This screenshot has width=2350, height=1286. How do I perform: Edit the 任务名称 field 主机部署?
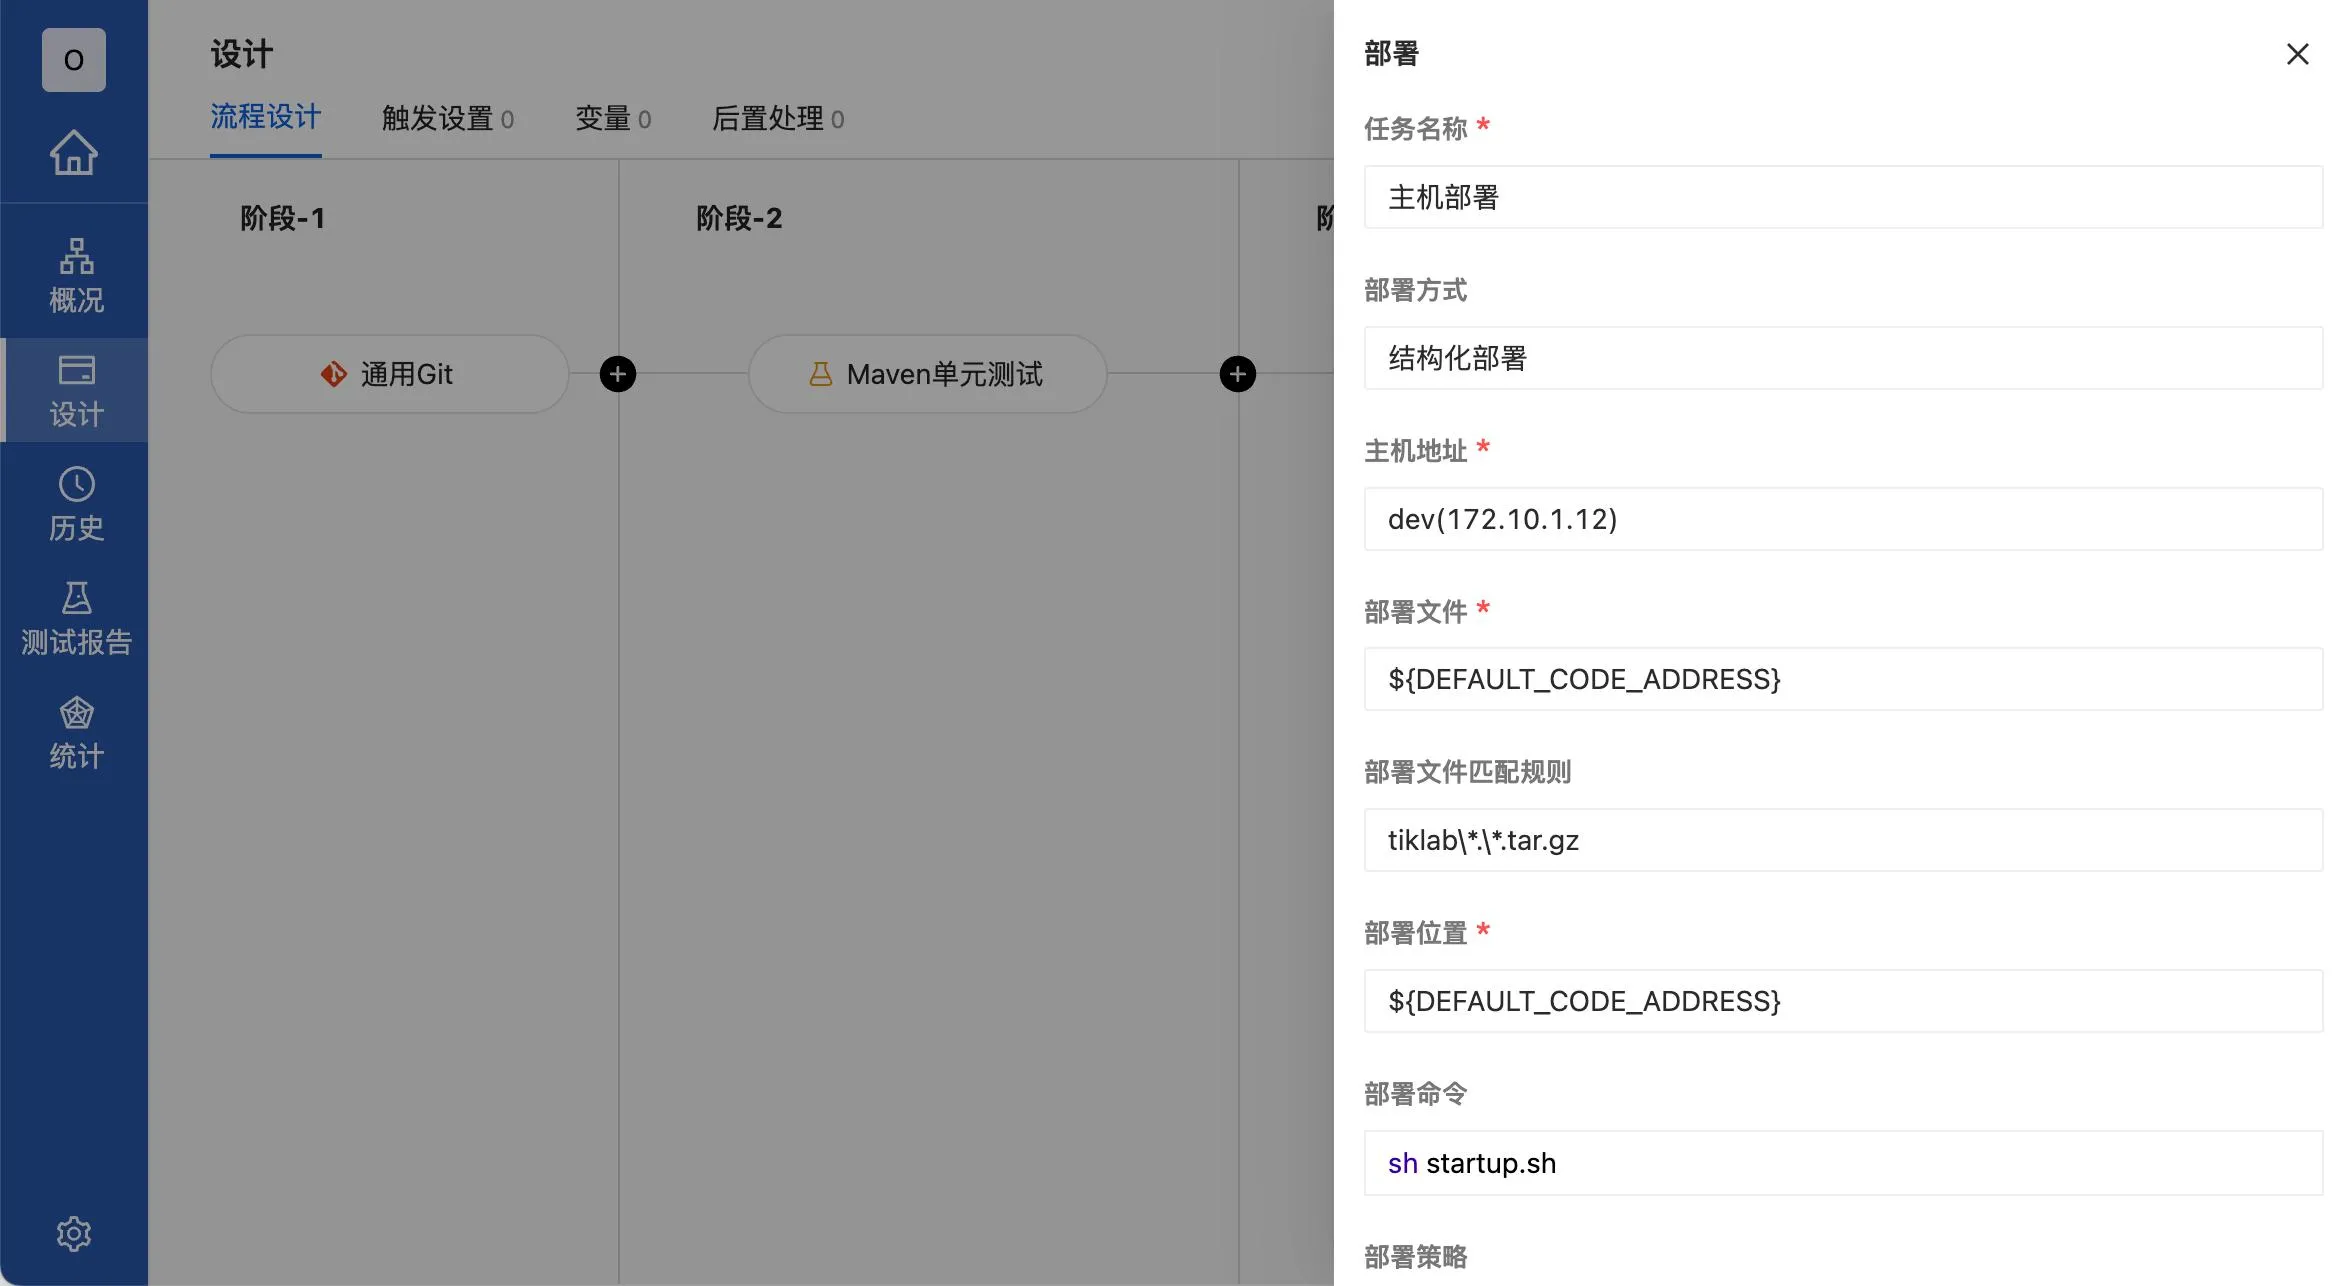[x=1843, y=197]
